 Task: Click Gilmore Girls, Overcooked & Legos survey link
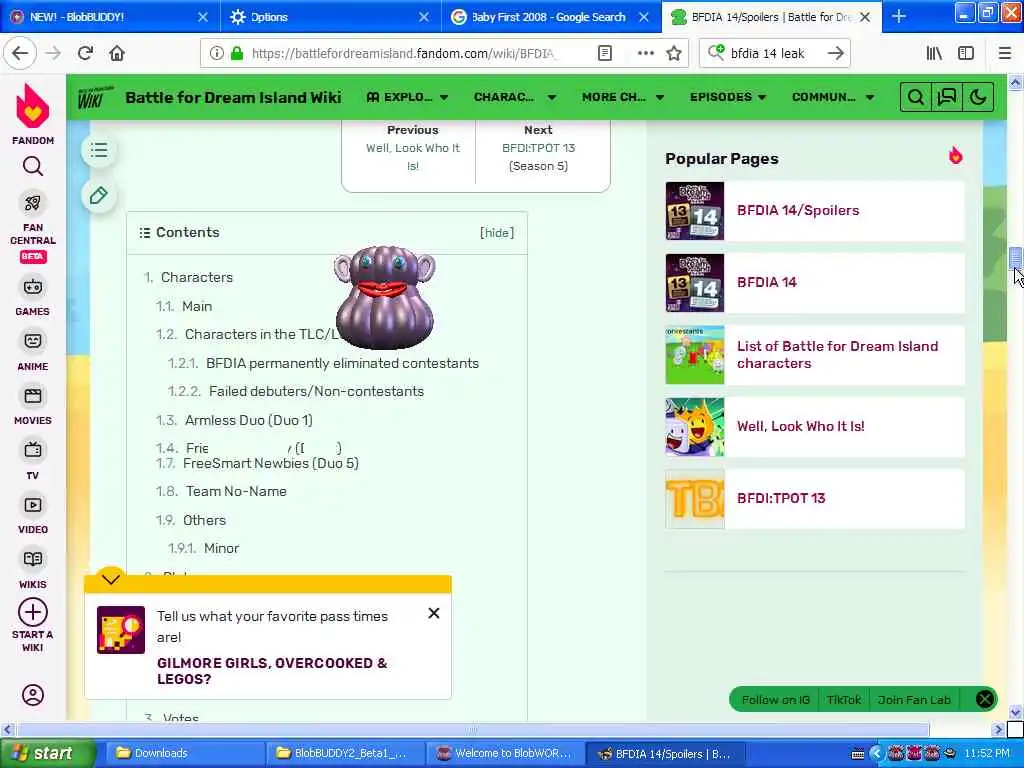coord(272,671)
